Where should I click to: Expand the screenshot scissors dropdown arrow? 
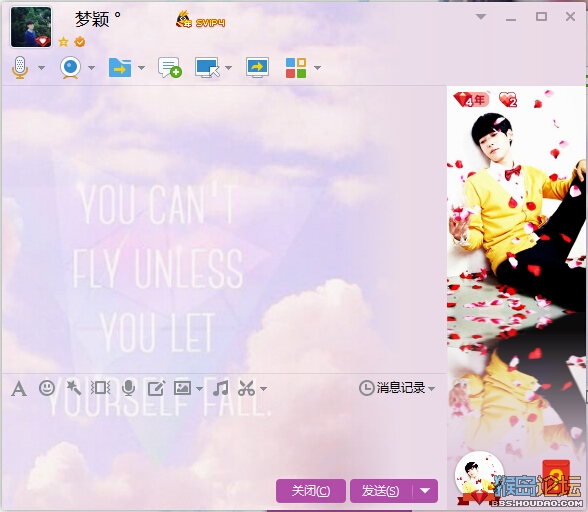(x=264, y=389)
